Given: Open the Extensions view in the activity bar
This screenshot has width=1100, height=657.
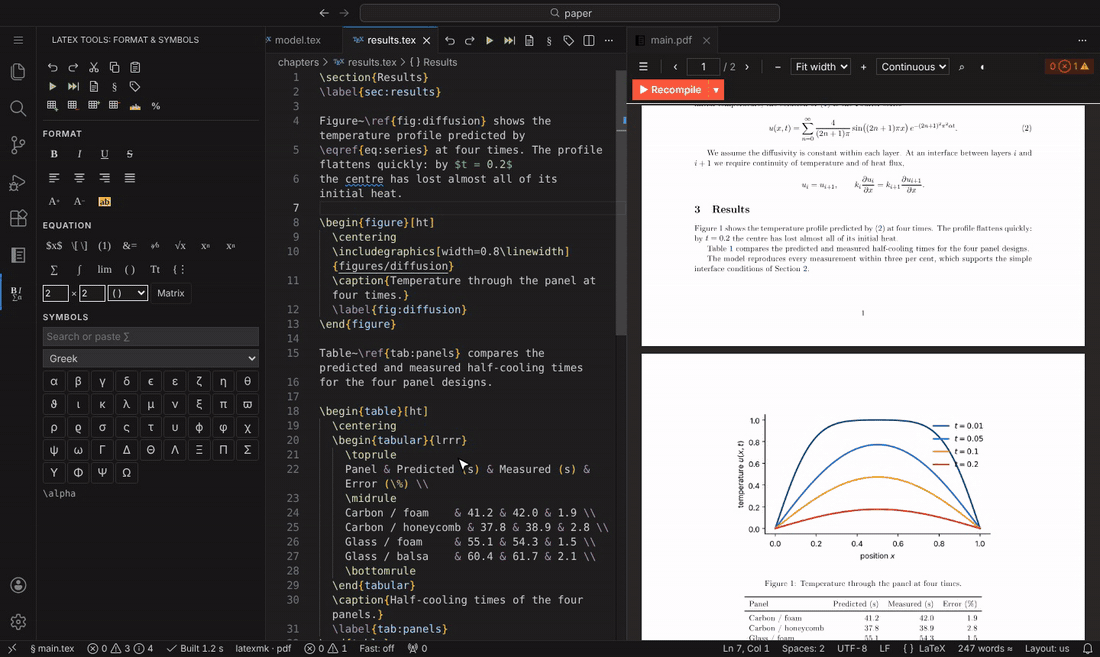Looking at the screenshot, I should 18,218.
